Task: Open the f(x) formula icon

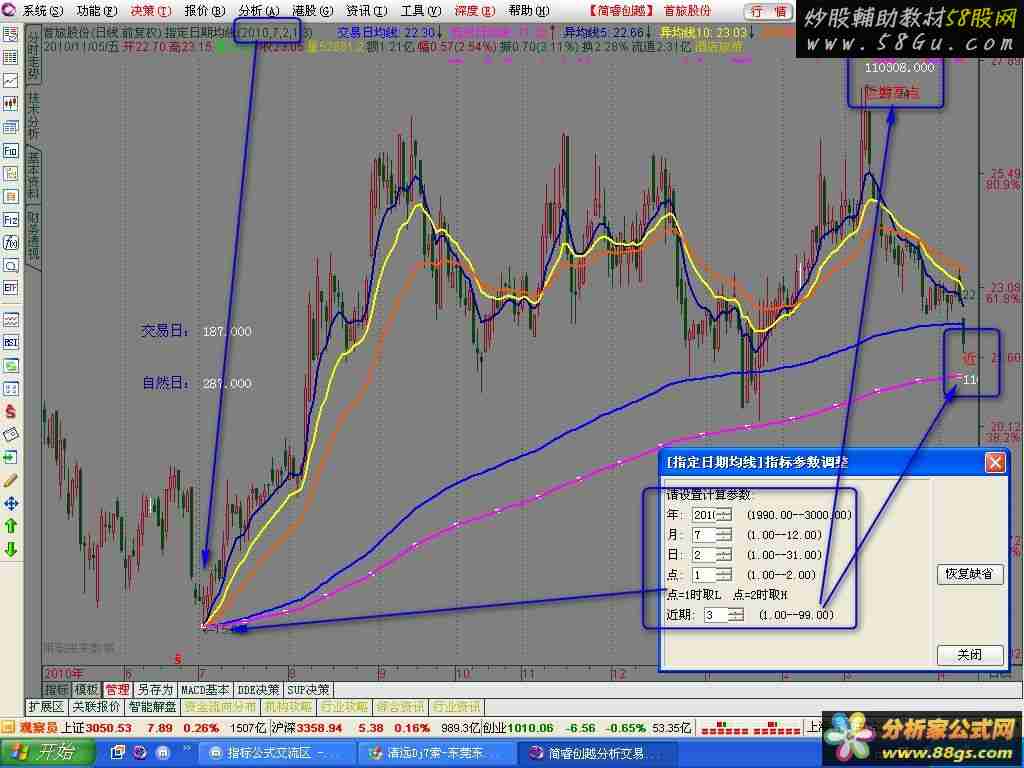Action: click(x=10, y=242)
